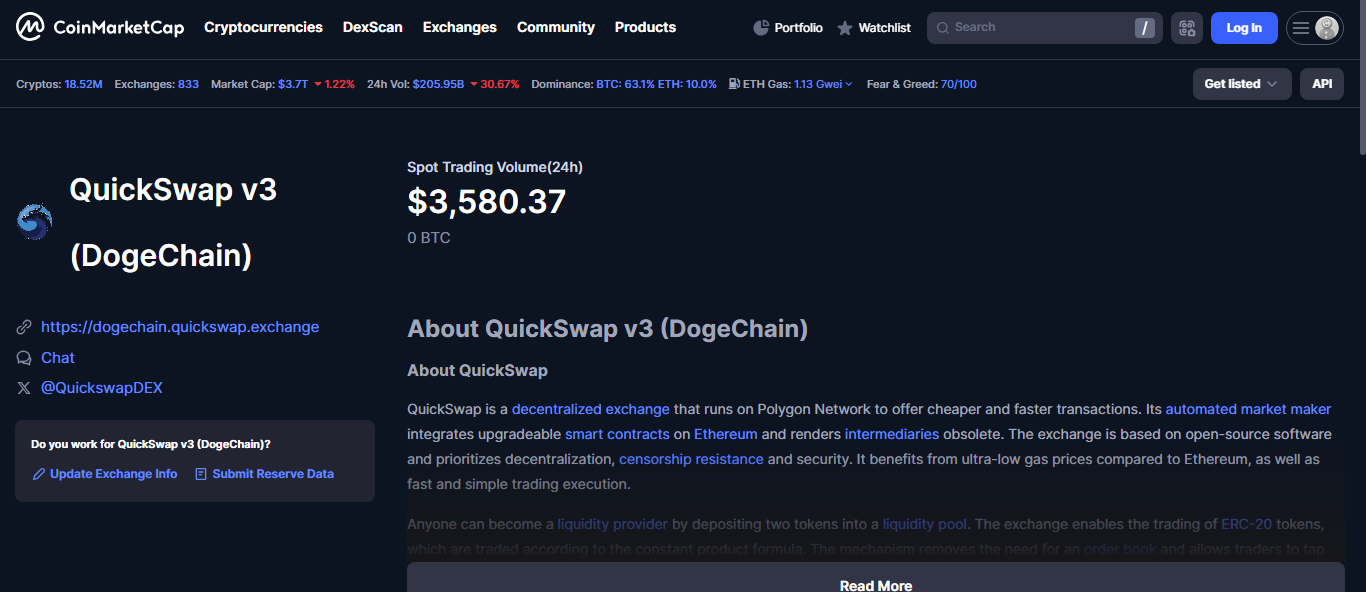1366x592 pixels.
Task: Expand the Get listed dropdown
Action: pyautogui.click(x=1242, y=84)
